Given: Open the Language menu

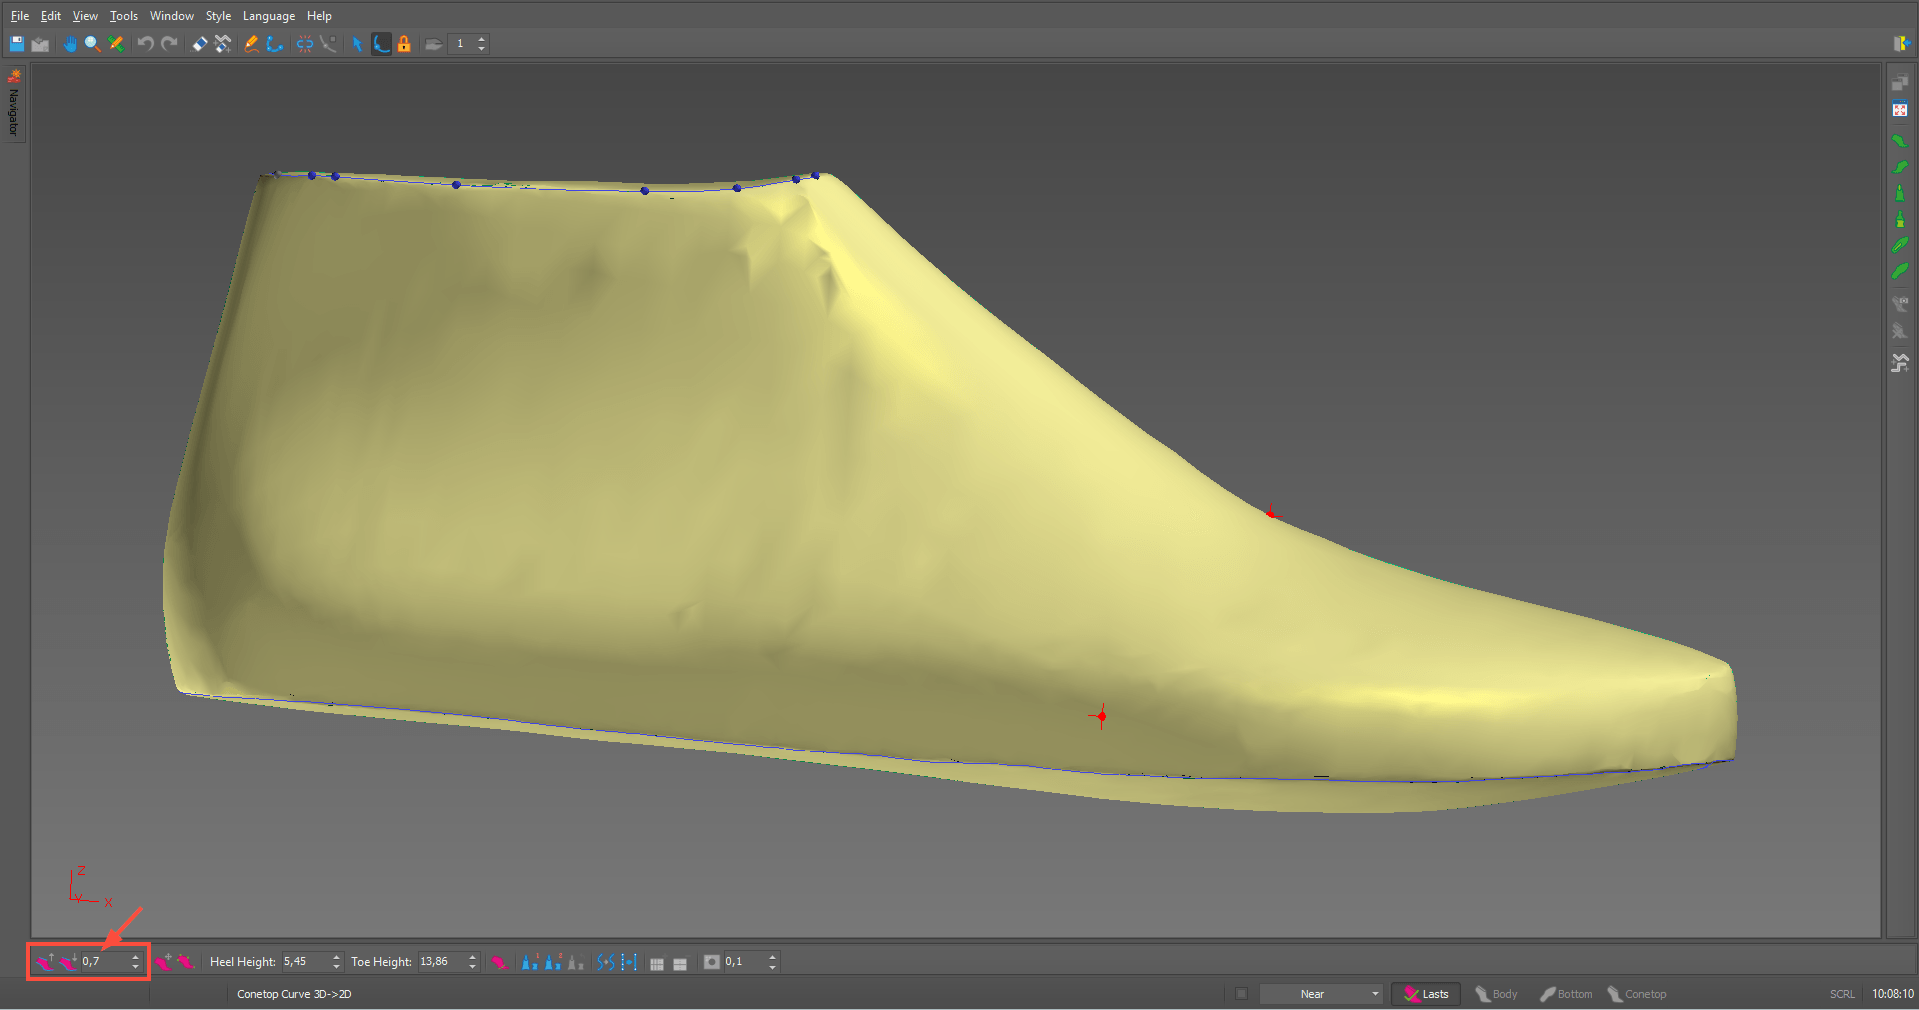Looking at the screenshot, I should [x=268, y=16].
